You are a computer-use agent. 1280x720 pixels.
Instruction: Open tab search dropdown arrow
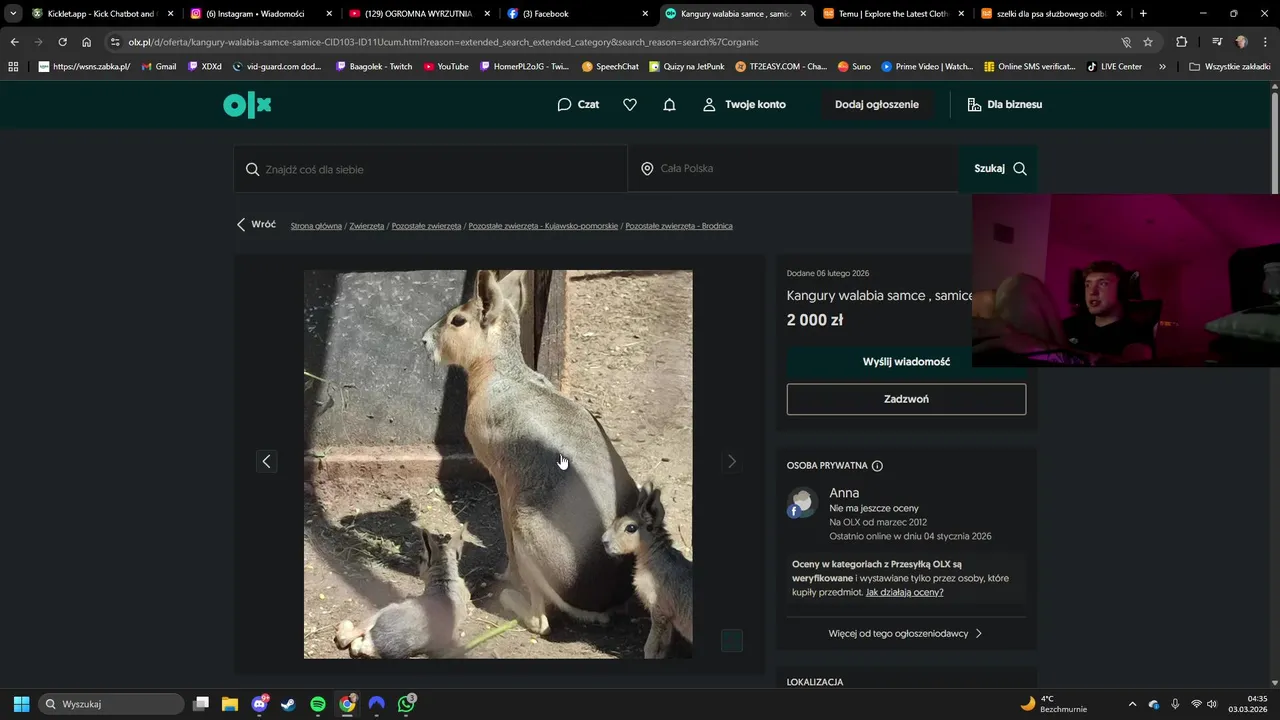tap(13, 14)
